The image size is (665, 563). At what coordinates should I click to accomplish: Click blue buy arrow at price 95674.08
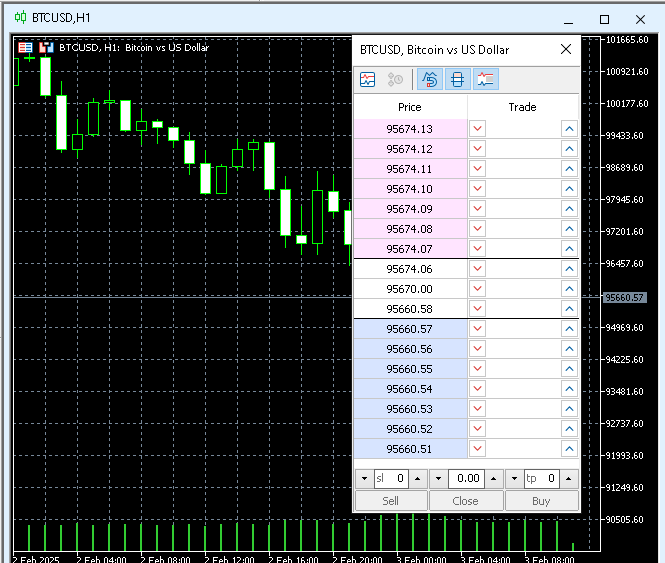point(569,229)
